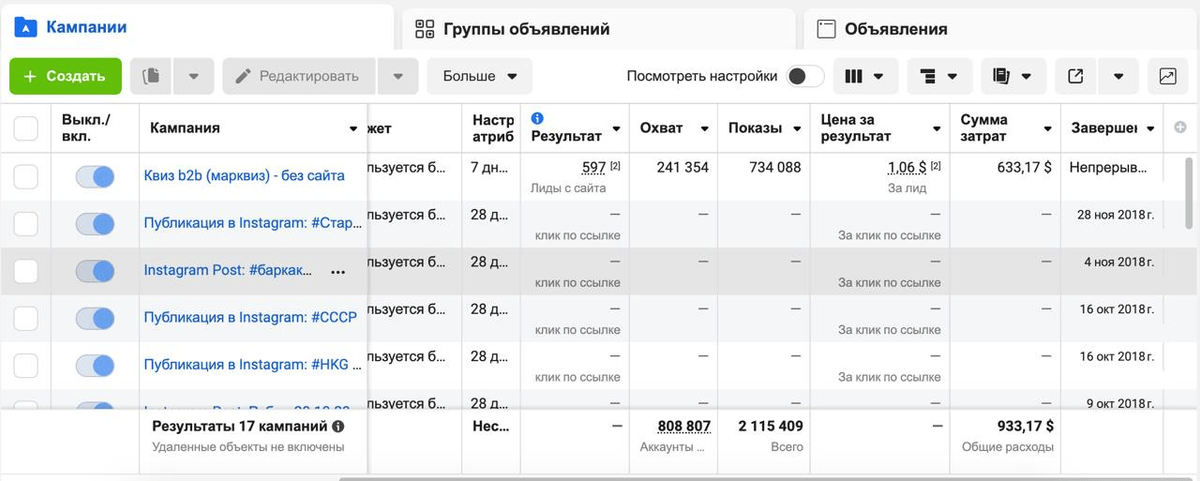Switch to the Кампании tab

[x=197, y=28]
